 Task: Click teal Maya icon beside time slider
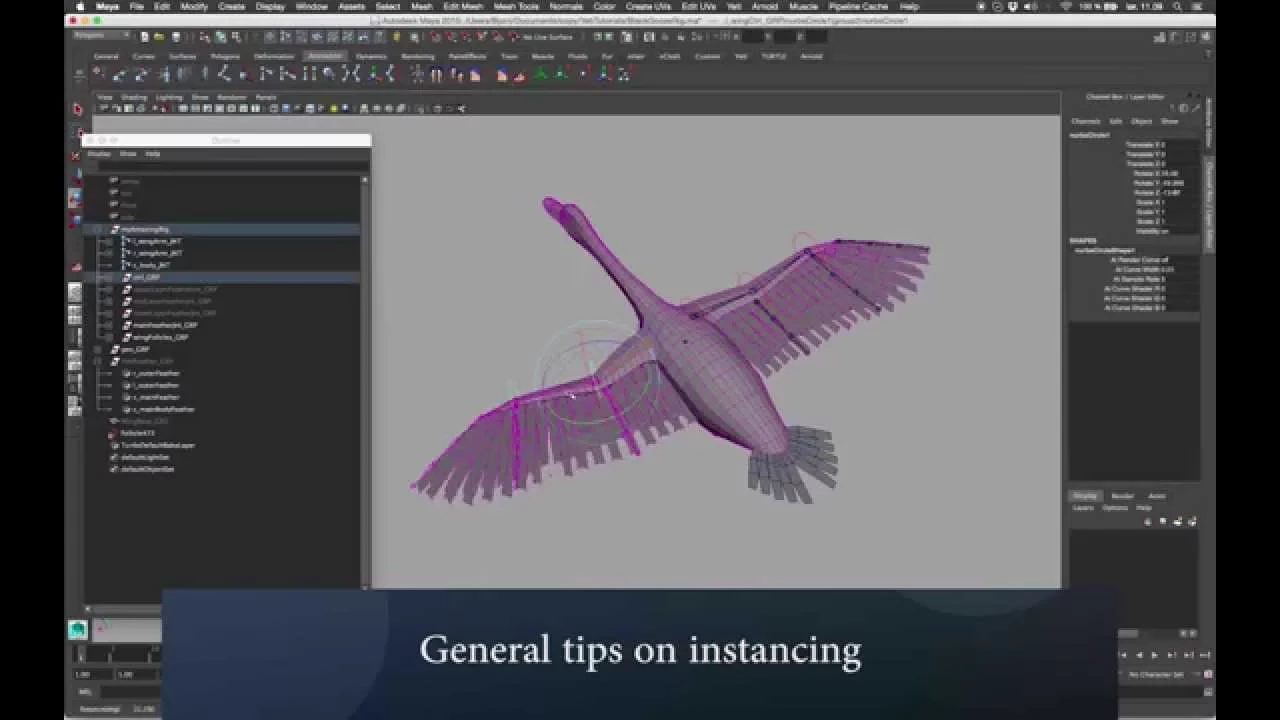click(77, 629)
